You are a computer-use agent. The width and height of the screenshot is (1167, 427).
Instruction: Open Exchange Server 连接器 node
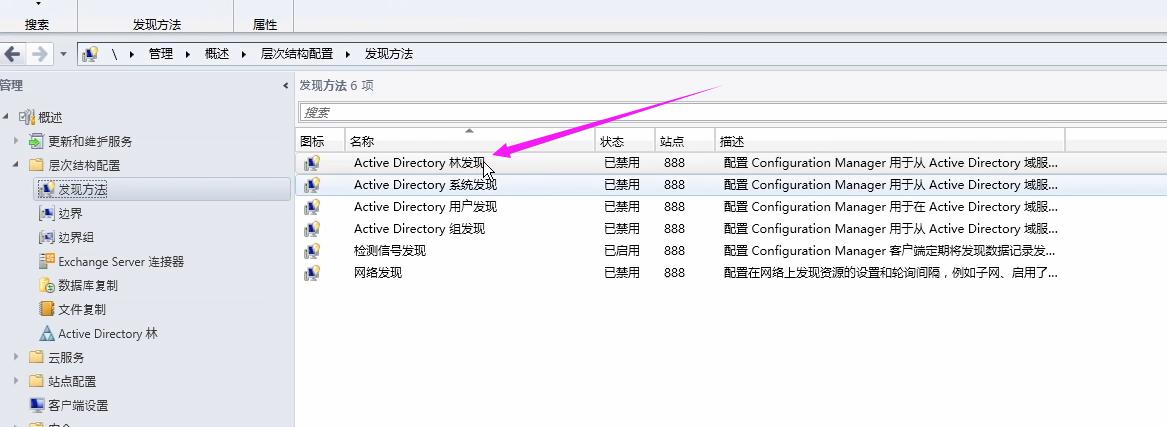121,261
